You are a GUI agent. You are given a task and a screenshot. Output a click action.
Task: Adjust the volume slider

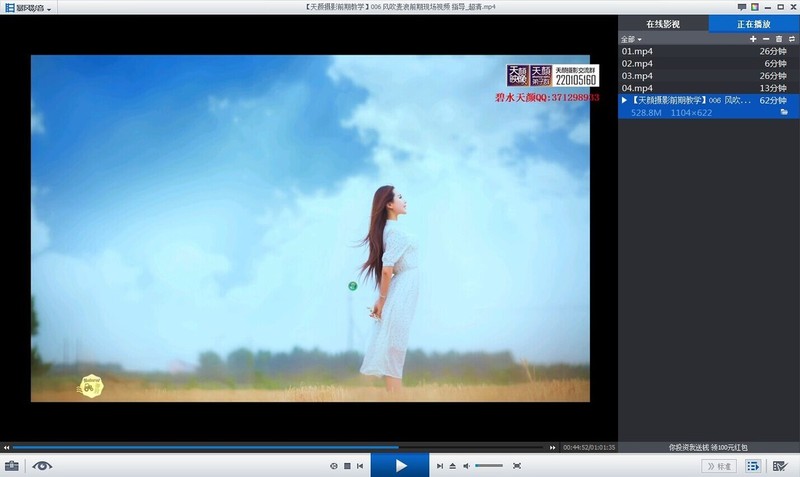pos(489,466)
